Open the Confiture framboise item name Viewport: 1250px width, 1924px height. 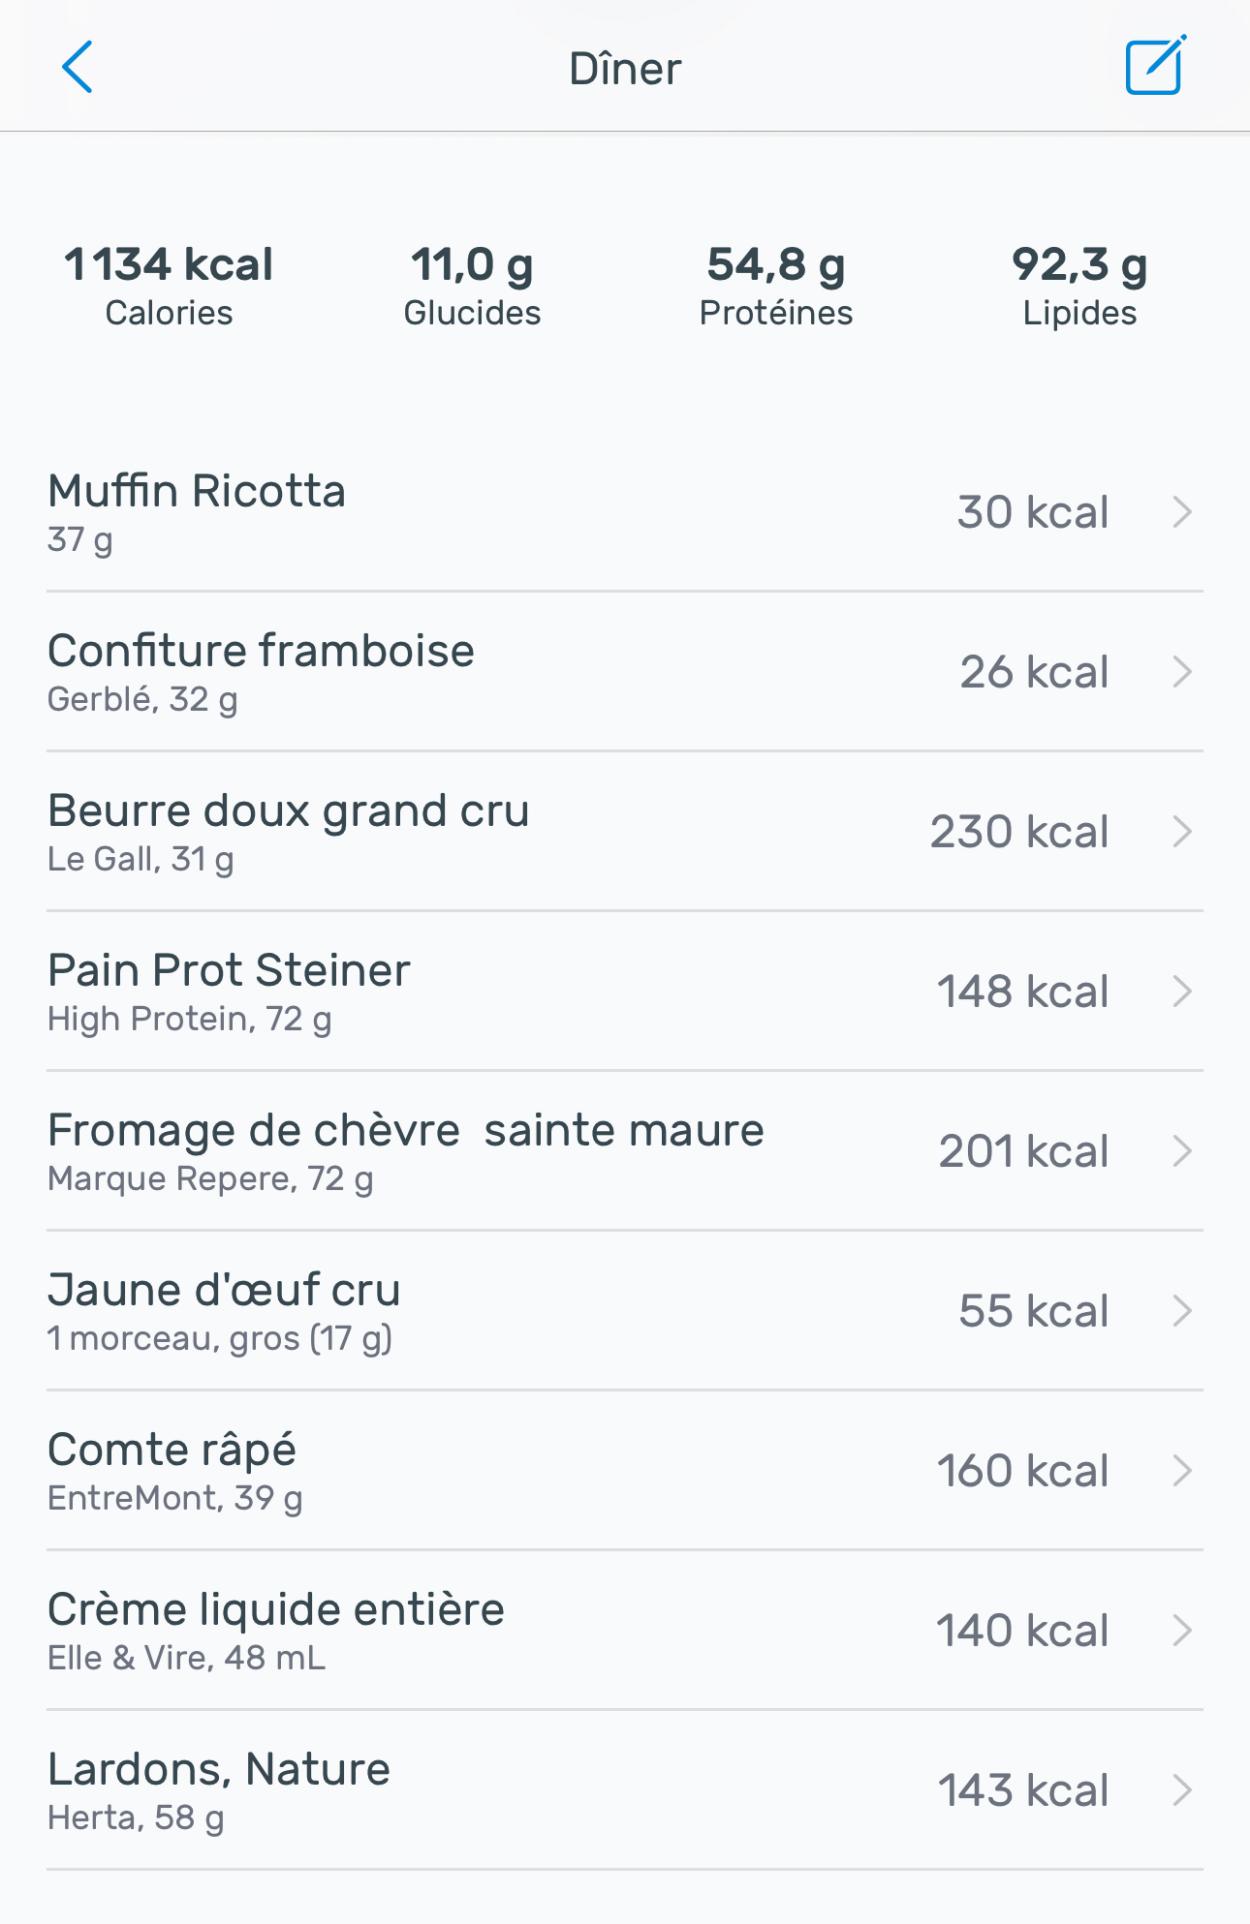coord(261,651)
